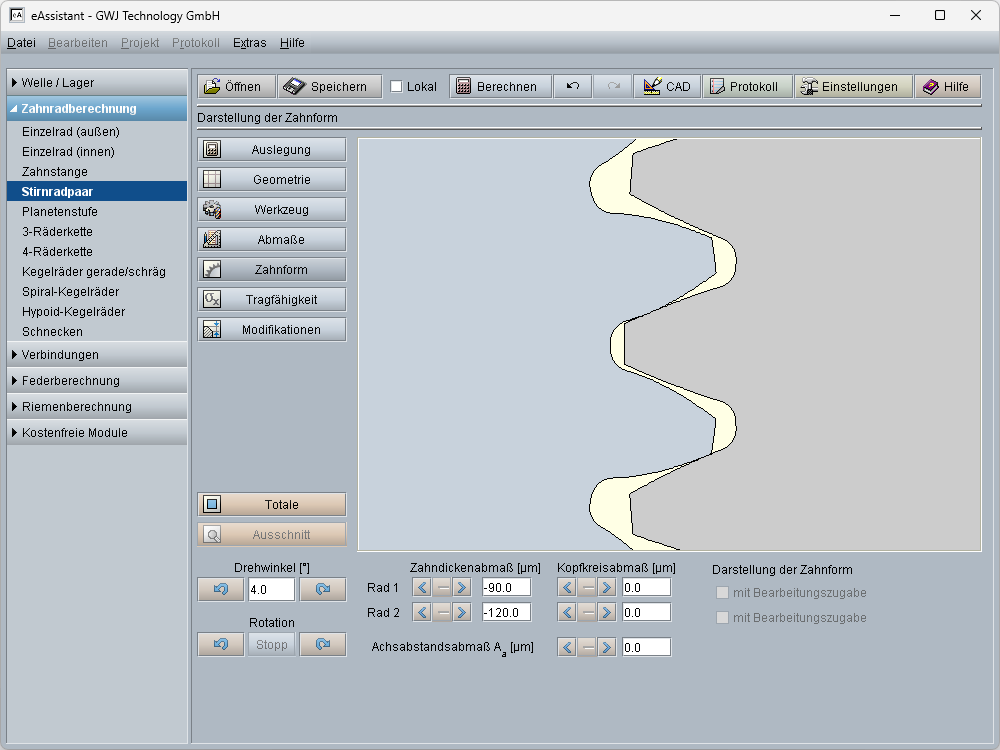
Task: Open the Extras menu
Action: (x=249, y=43)
